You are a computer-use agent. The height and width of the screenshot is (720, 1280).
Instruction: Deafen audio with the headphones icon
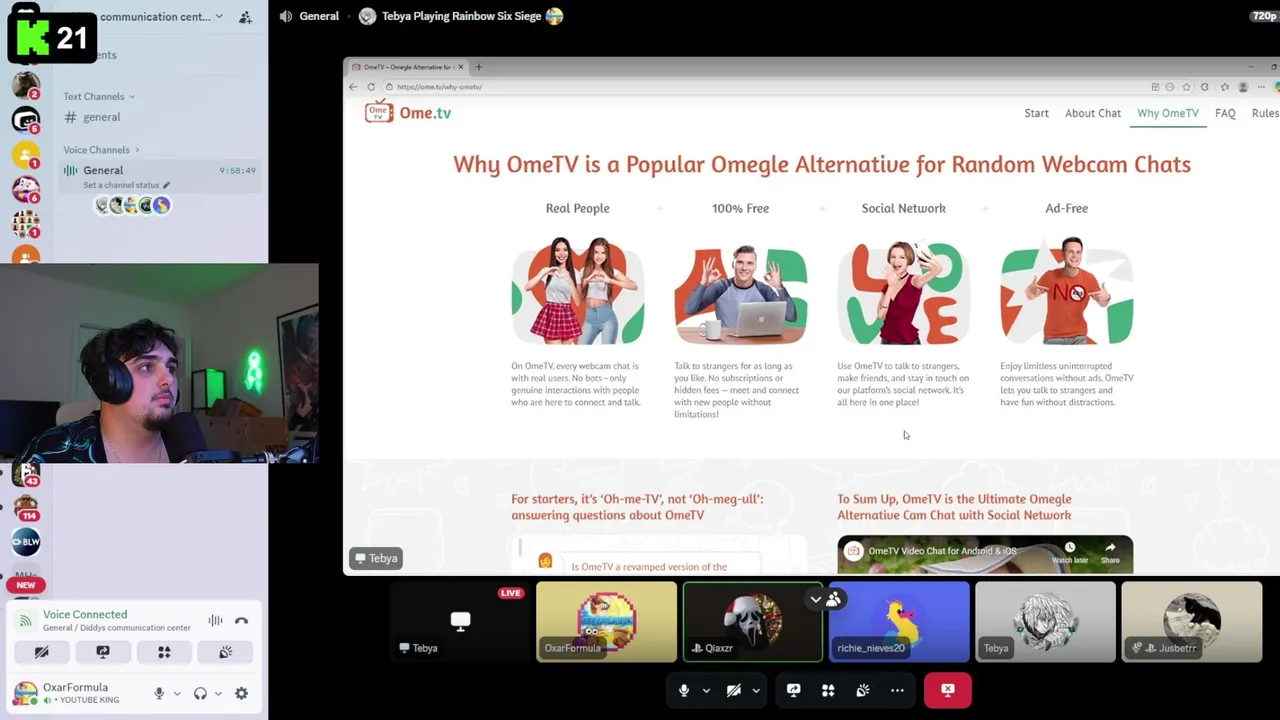pyautogui.click(x=200, y=693)
